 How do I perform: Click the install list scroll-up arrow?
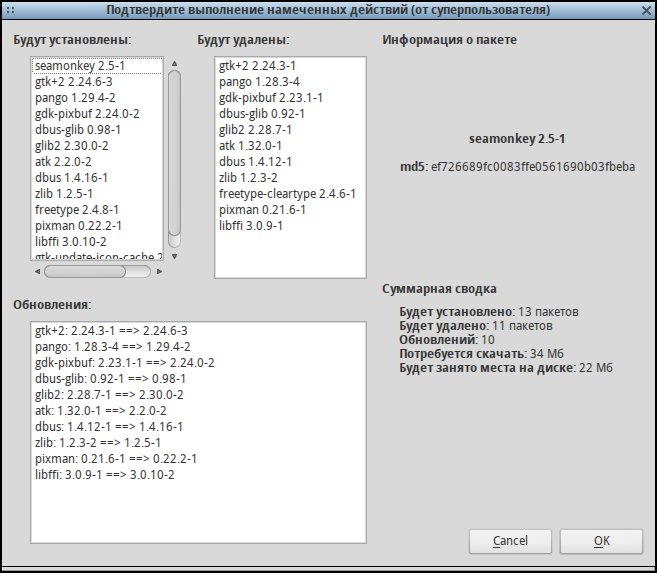point(174,64)
